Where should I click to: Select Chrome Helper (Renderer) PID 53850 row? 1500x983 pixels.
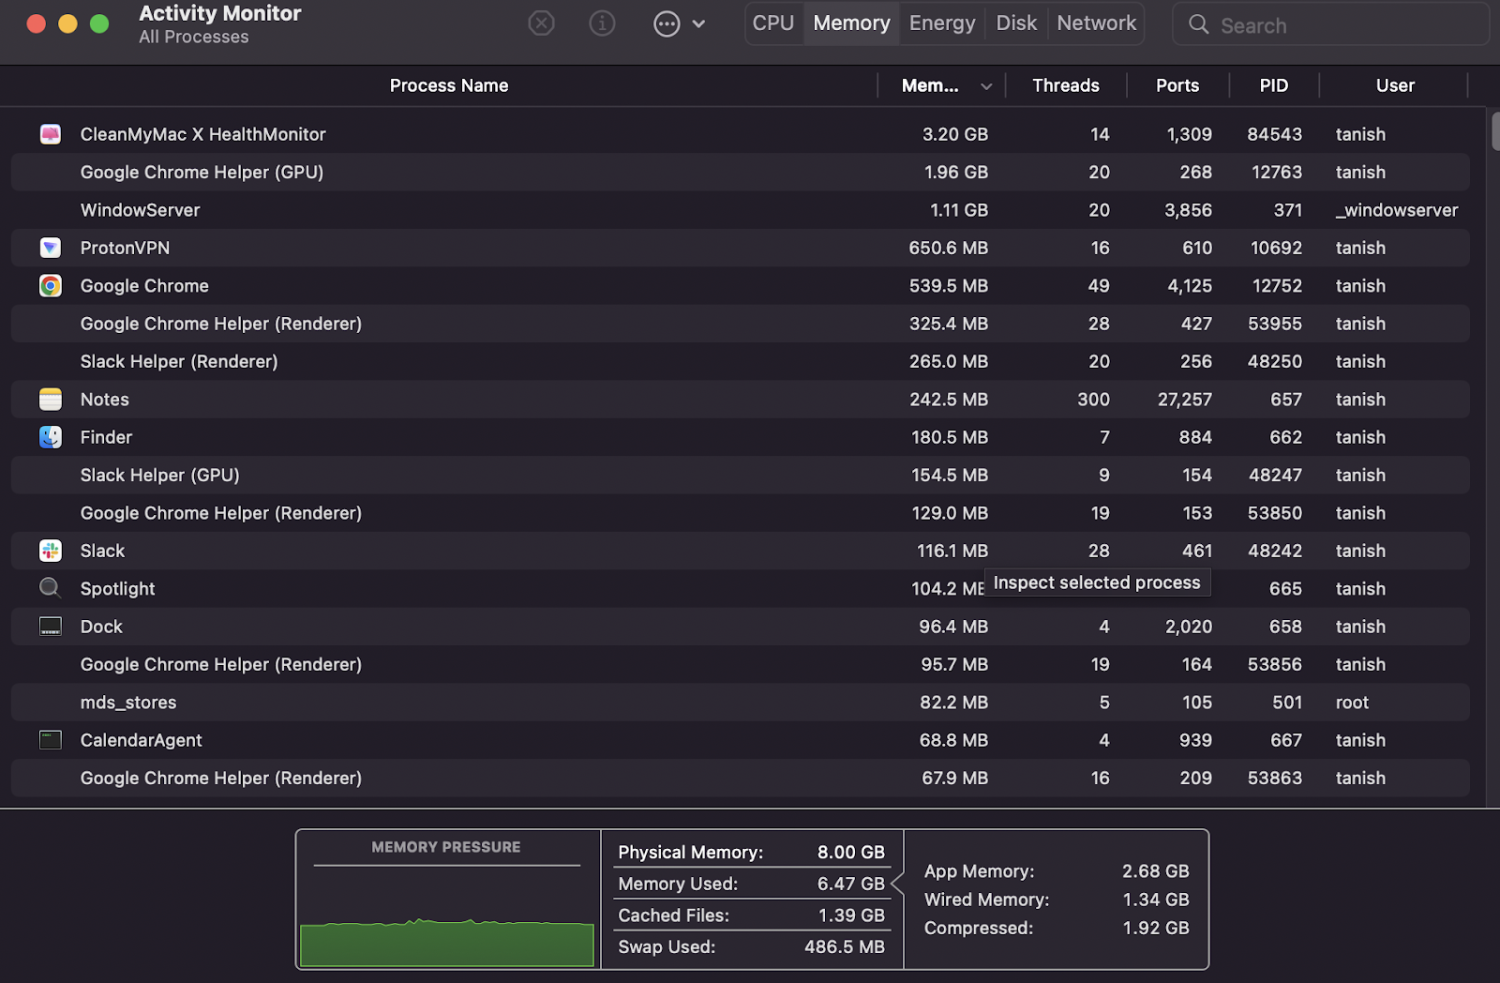tap(740, 513)
